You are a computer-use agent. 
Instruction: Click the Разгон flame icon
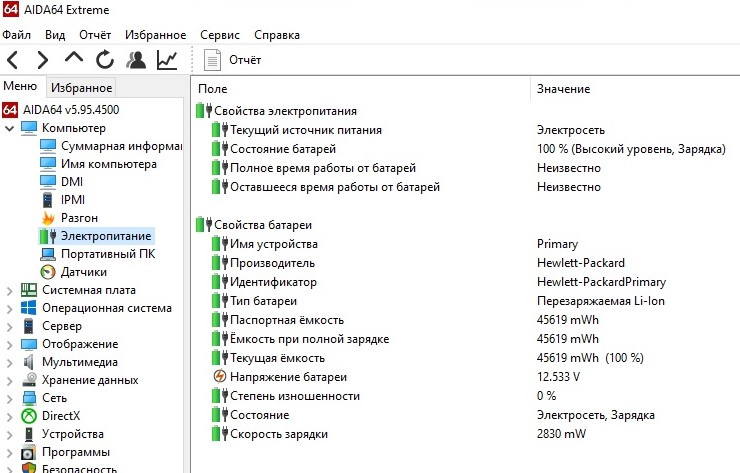pyautogui.click(x=48, y=218)
